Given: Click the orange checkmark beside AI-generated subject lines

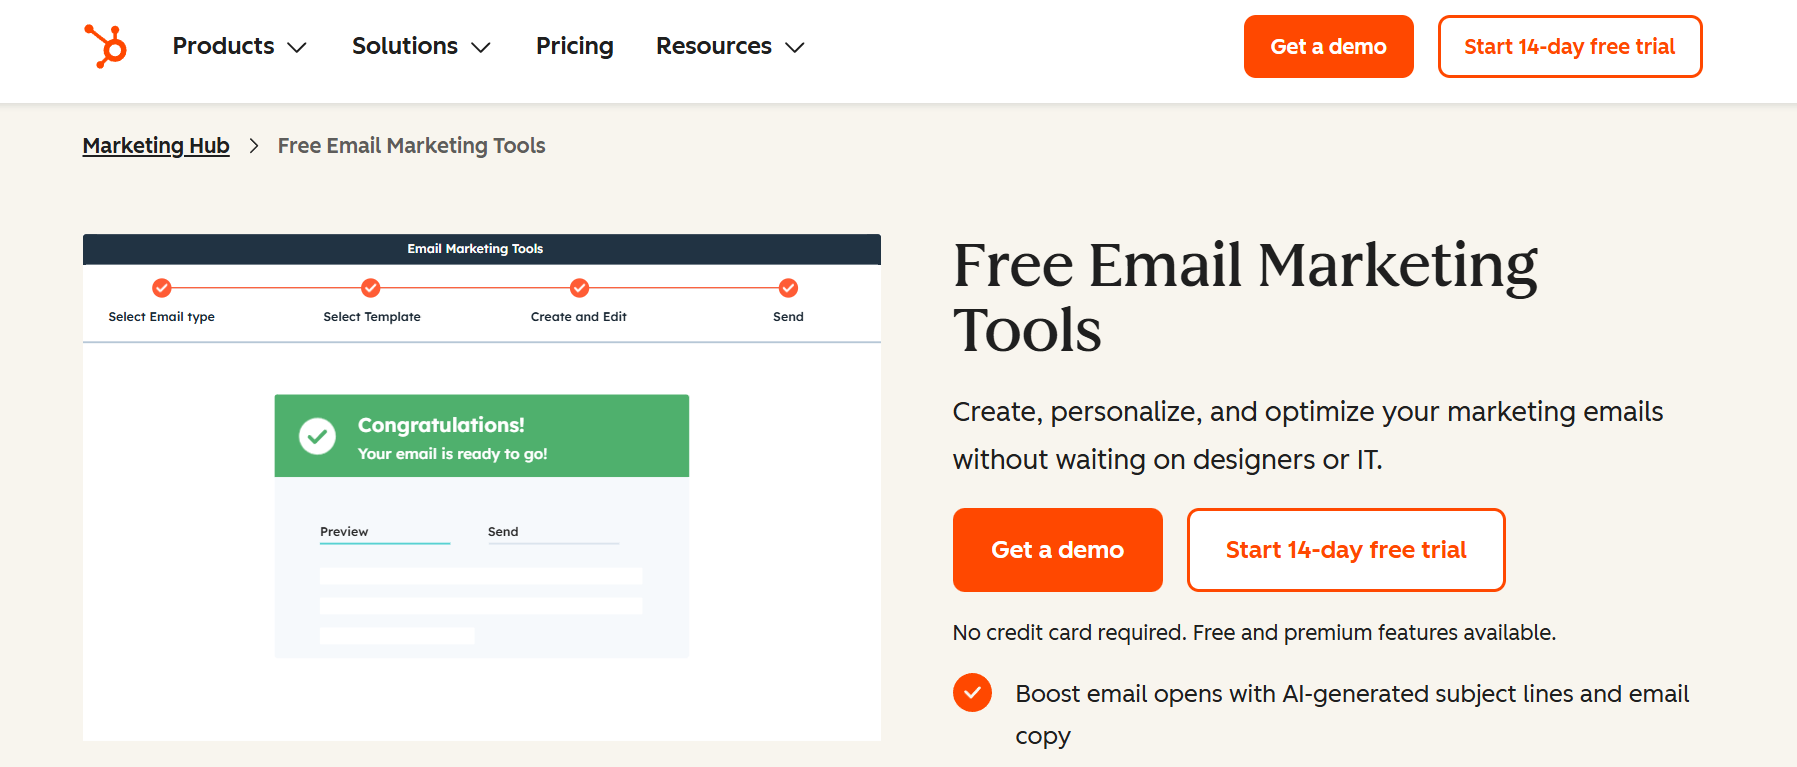Looking at the screenshot, I should point(972,693).
